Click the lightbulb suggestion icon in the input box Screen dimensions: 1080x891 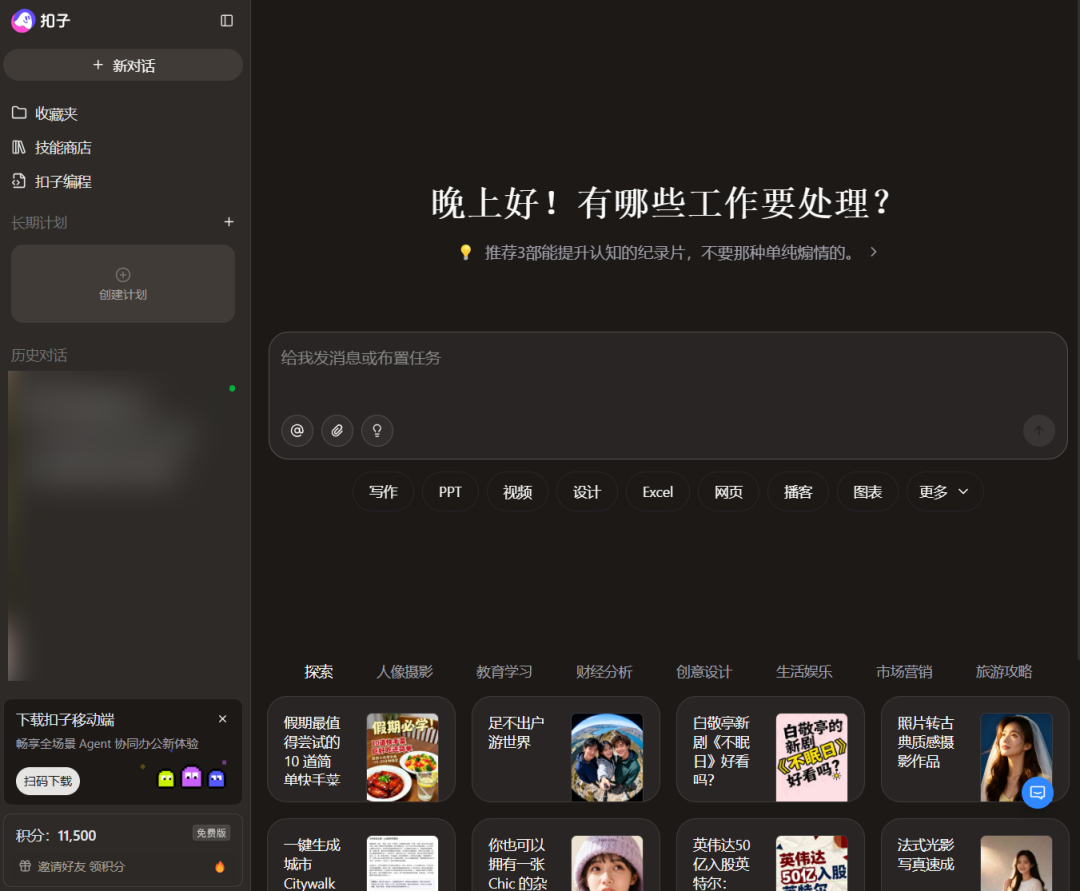tap(377, 430)
